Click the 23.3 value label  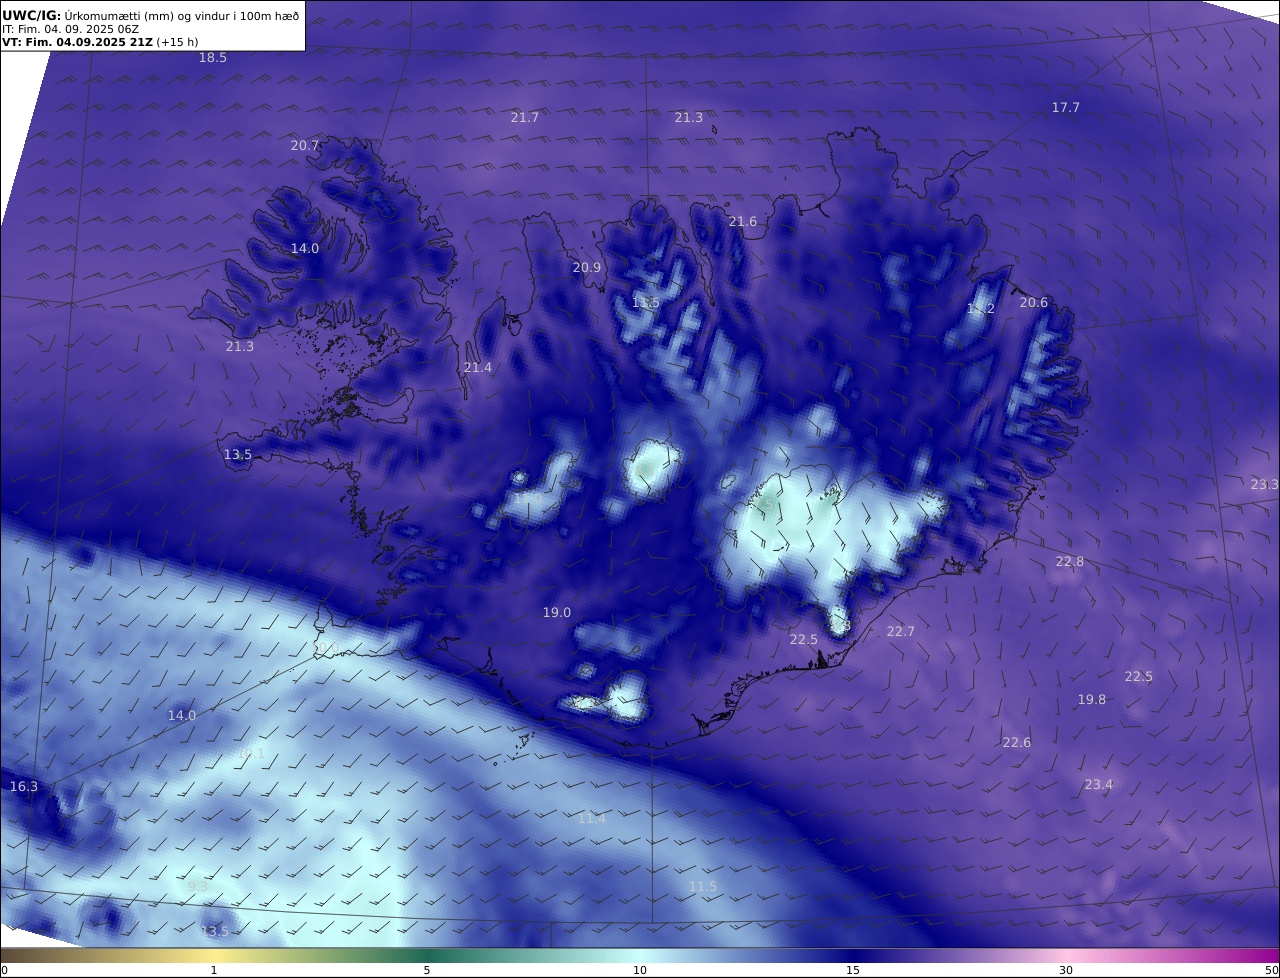[x=1265, y=485]
